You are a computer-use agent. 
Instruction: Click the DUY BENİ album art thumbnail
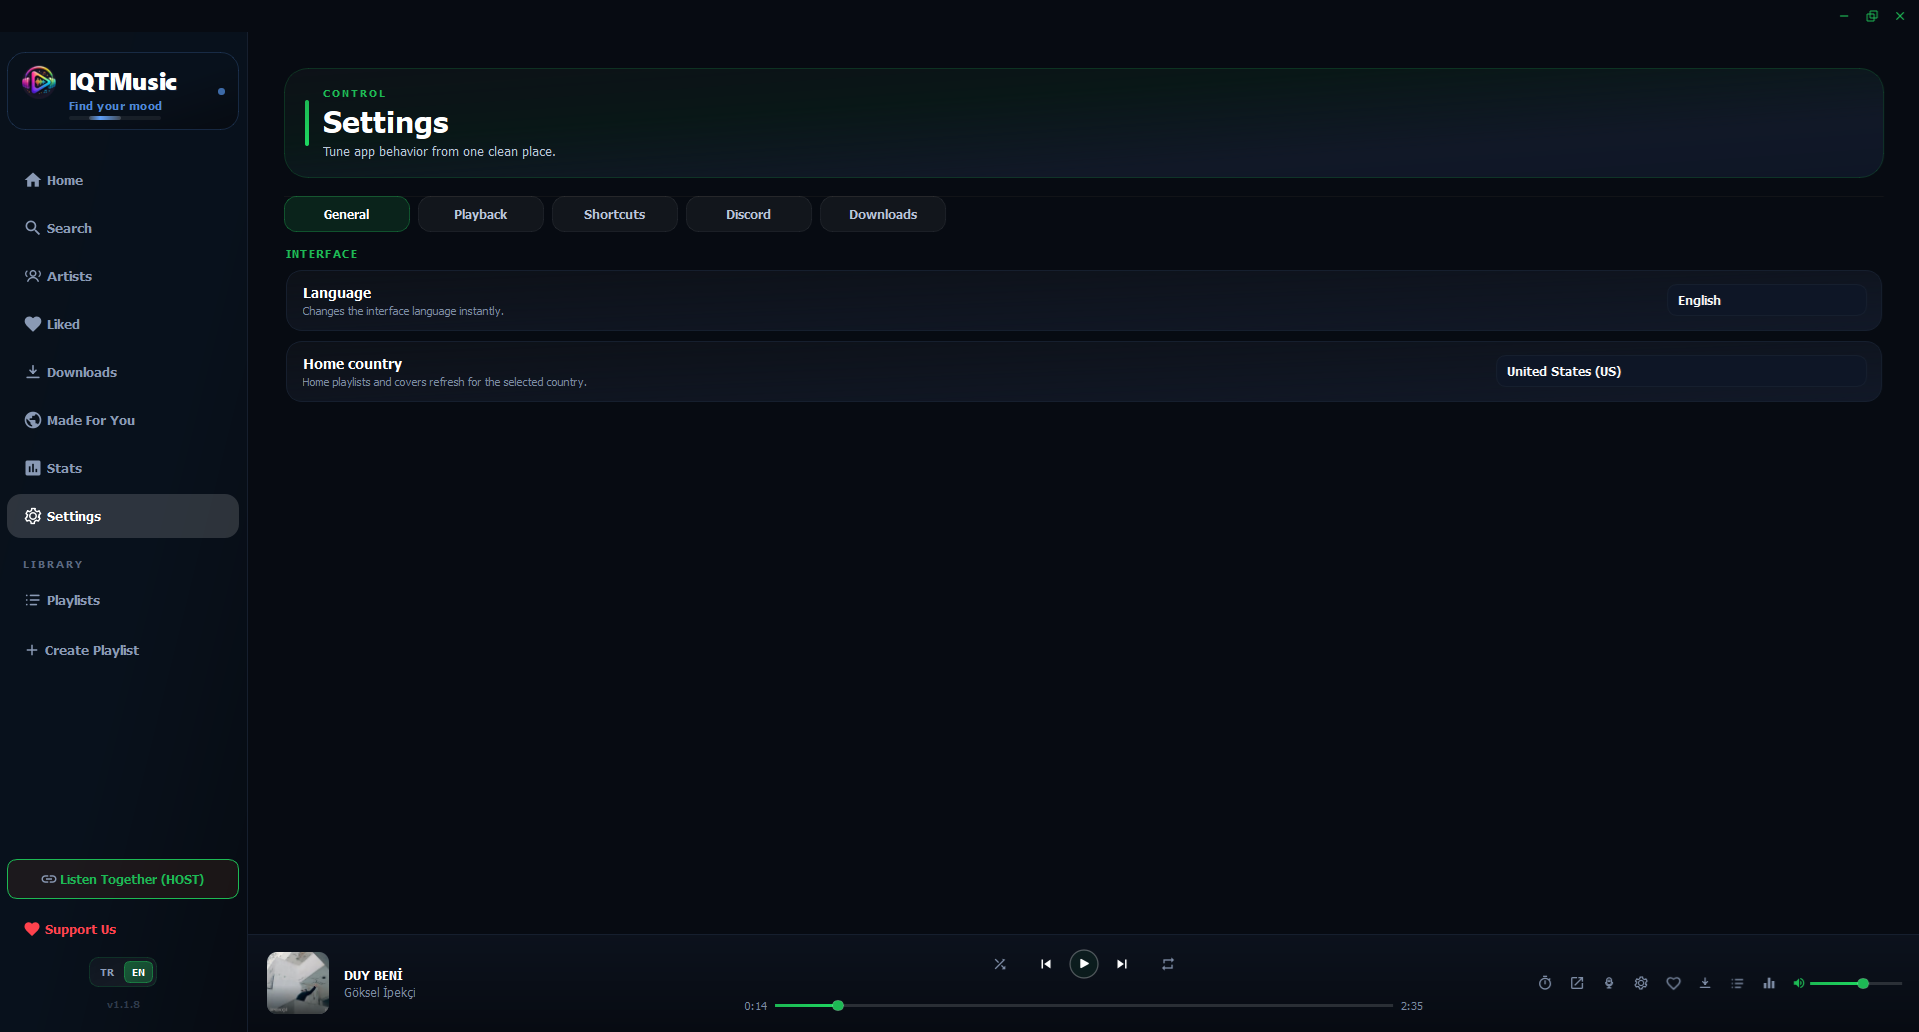pyautogui.click(x=298, y=982)
